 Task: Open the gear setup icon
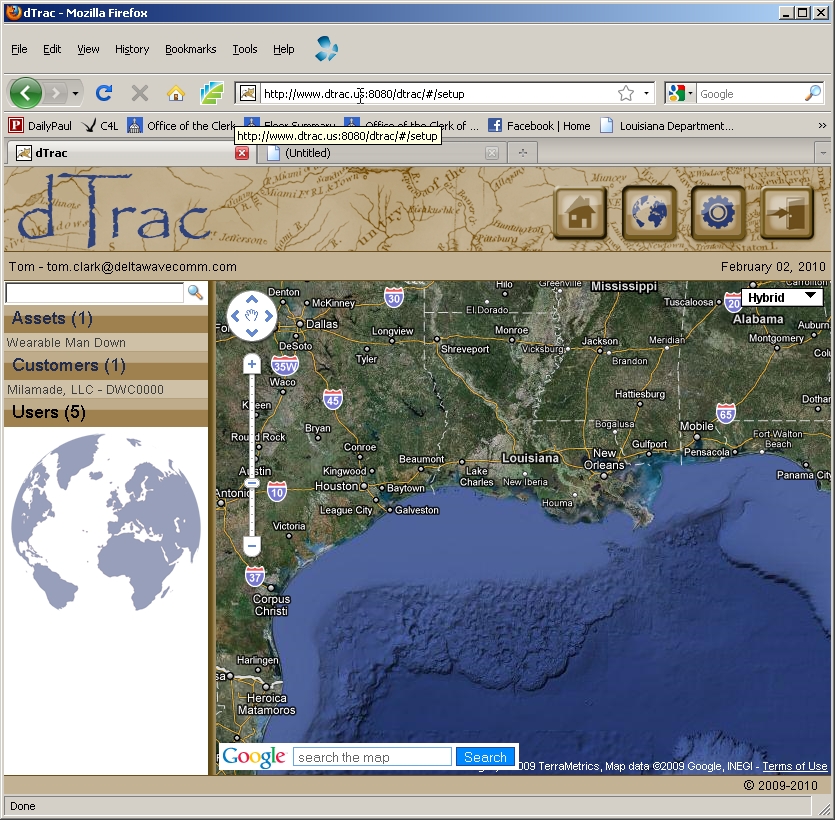tap(717, 213)
